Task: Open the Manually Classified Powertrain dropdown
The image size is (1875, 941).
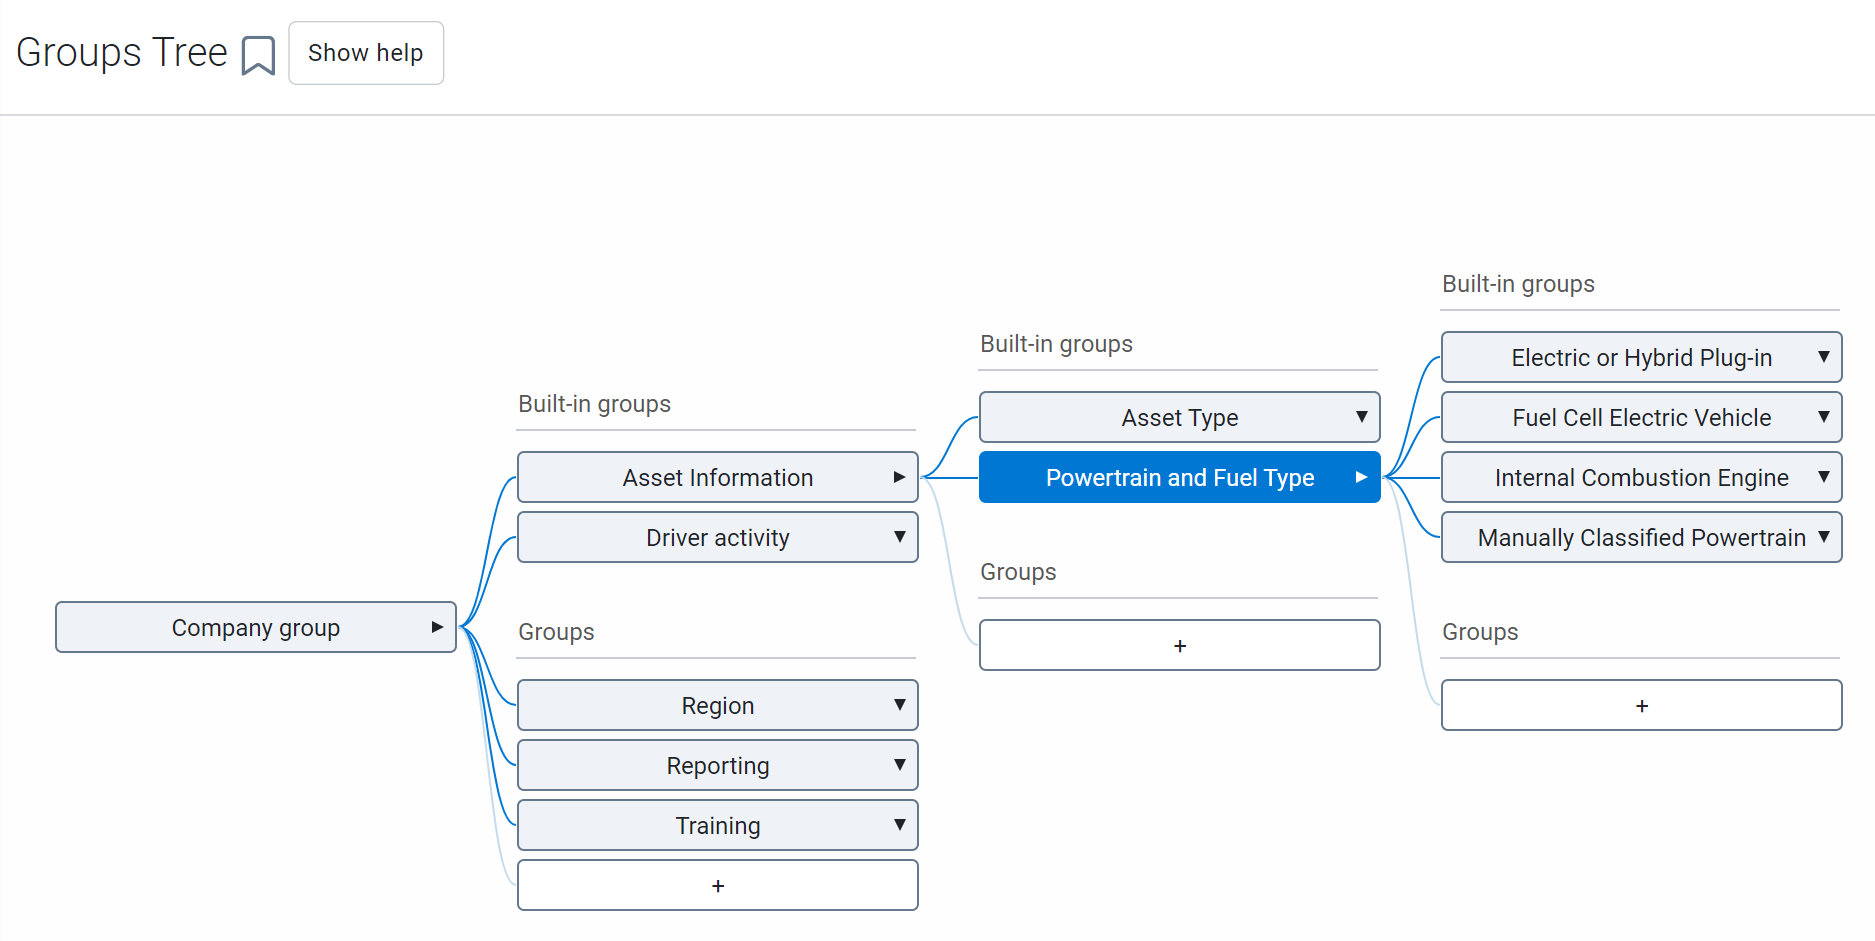Action: 1827,537
